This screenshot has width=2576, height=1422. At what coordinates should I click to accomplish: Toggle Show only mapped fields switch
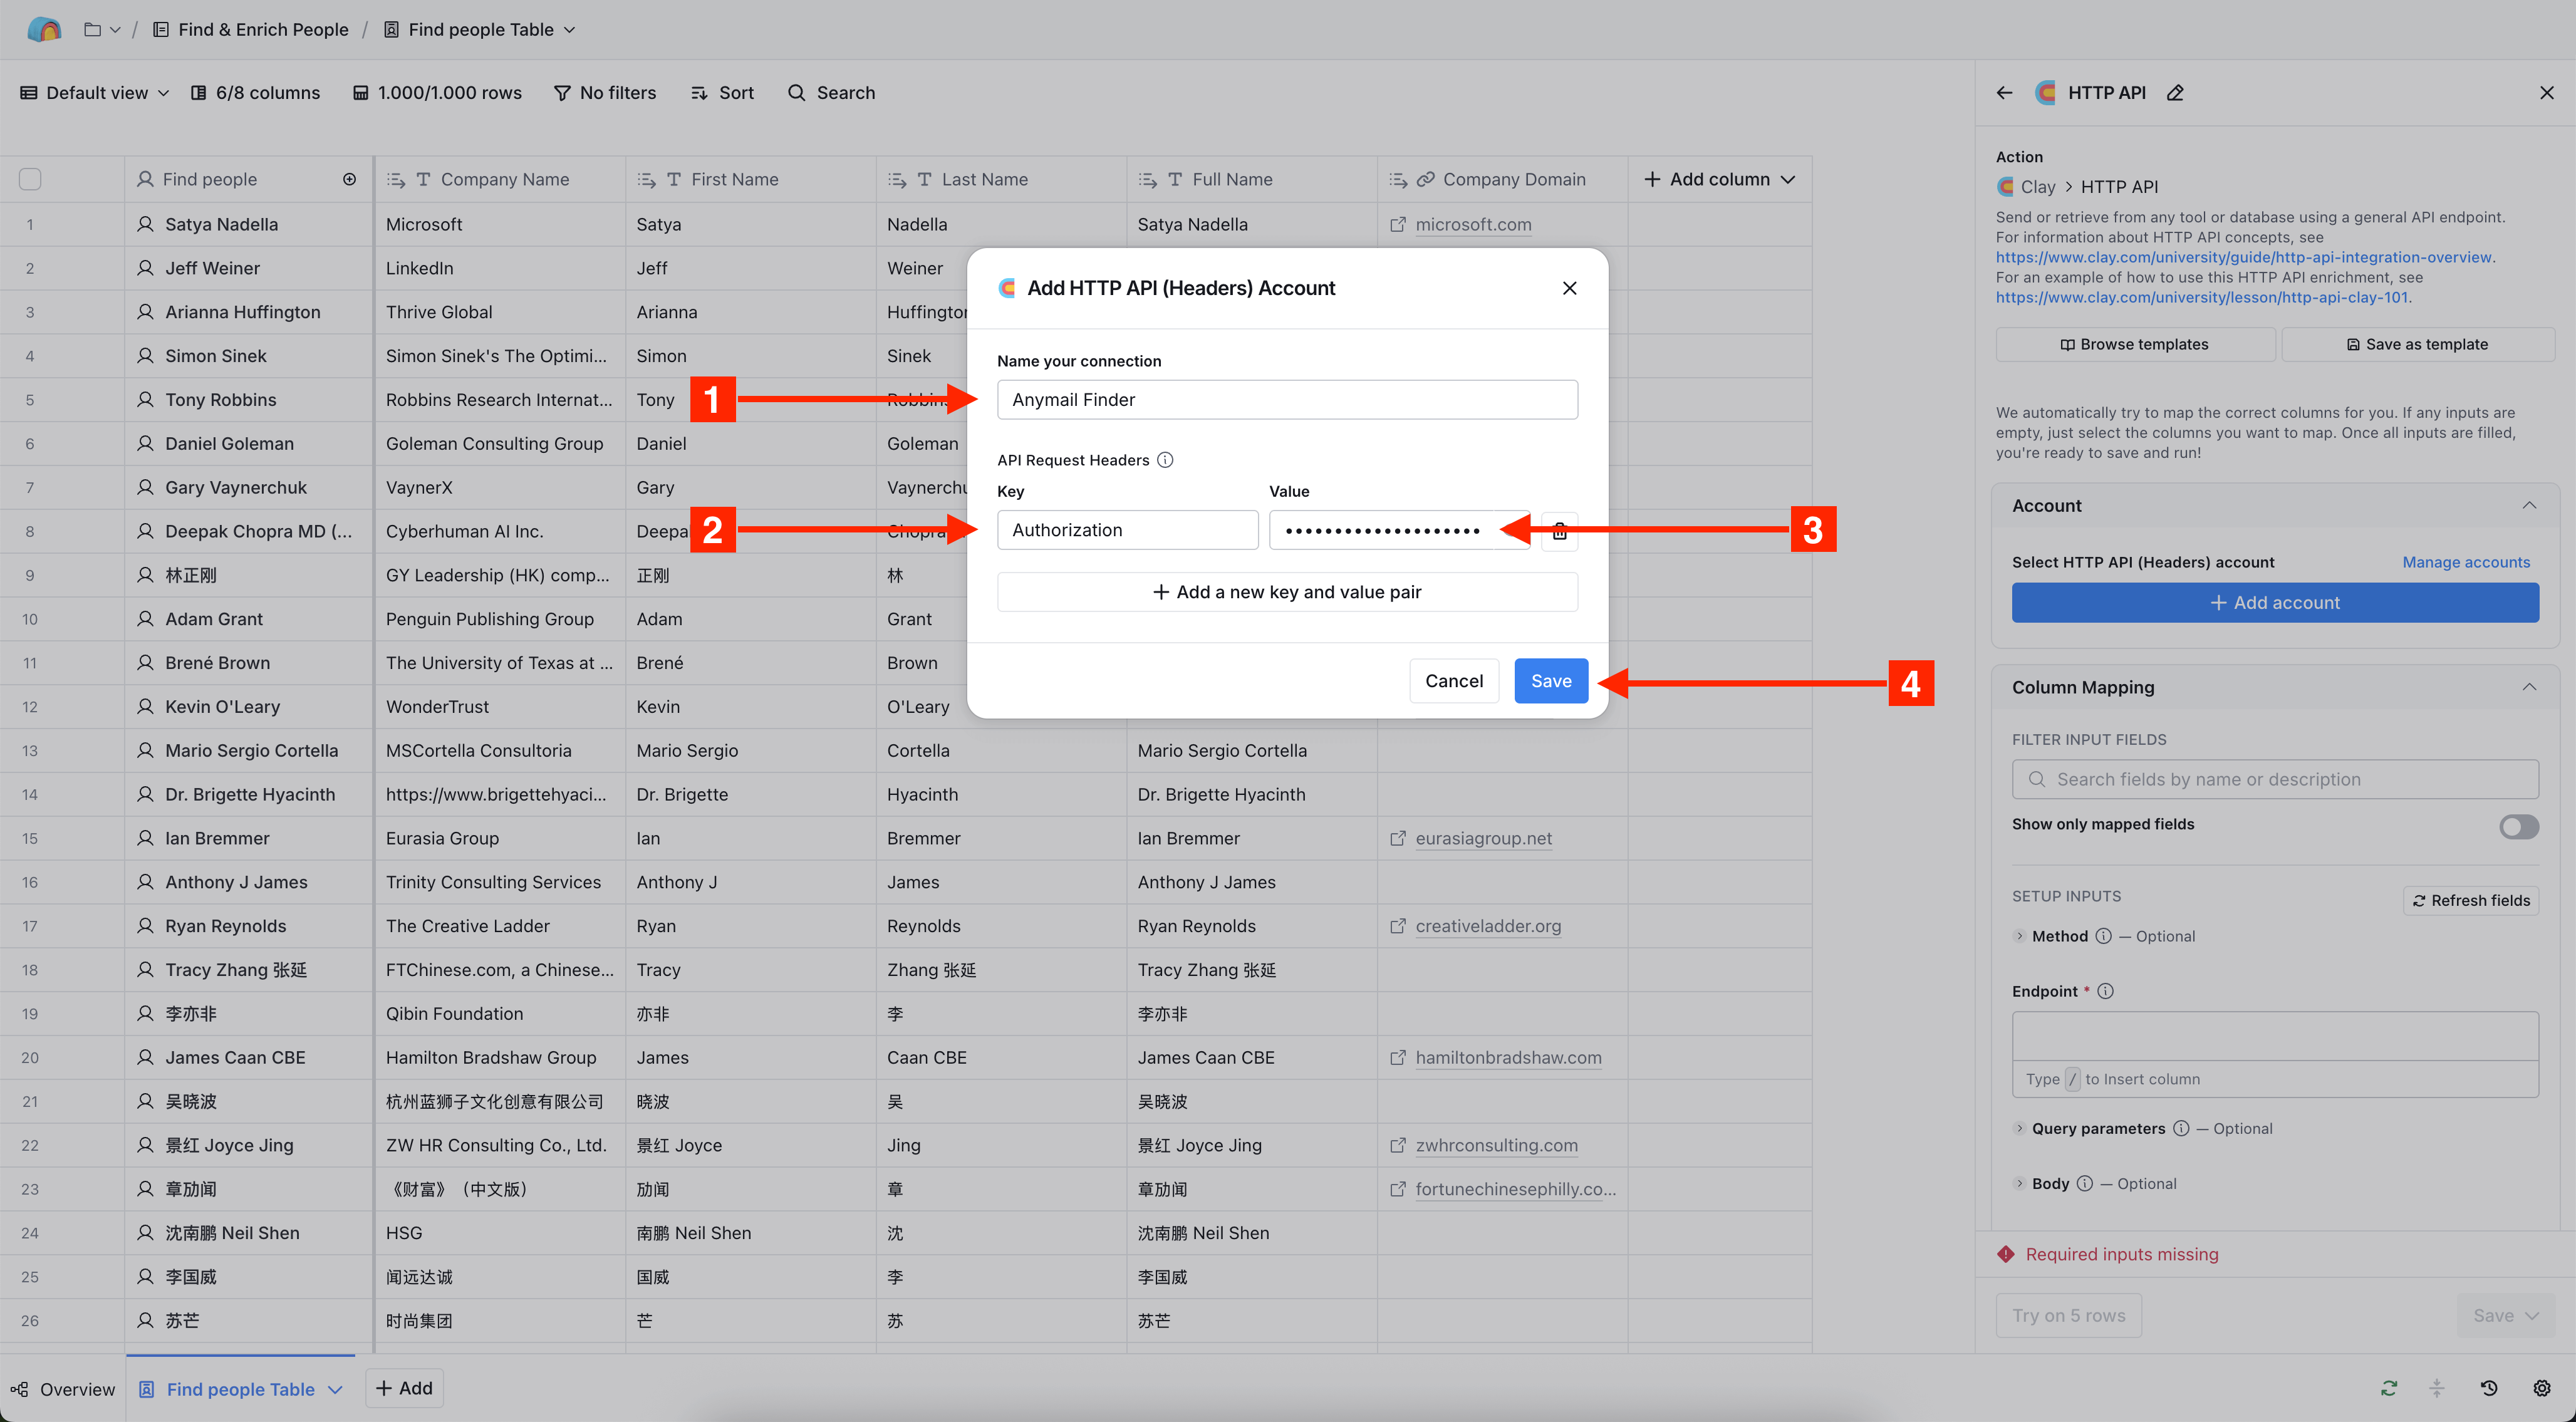point(2518,826)
